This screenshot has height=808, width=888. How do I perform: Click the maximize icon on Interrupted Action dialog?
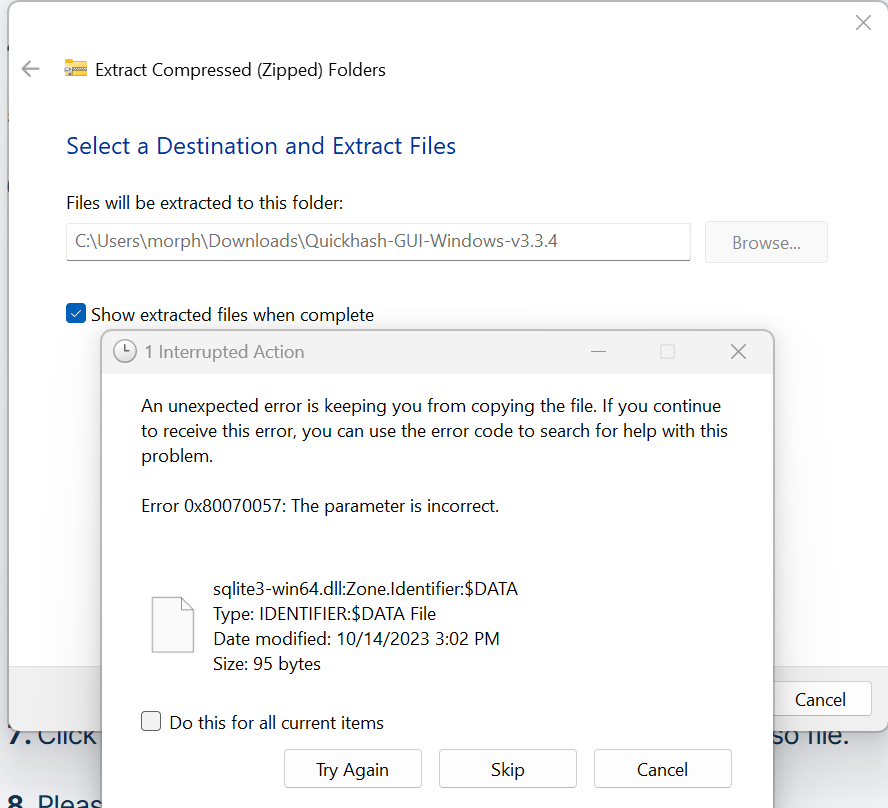[667, 352]
